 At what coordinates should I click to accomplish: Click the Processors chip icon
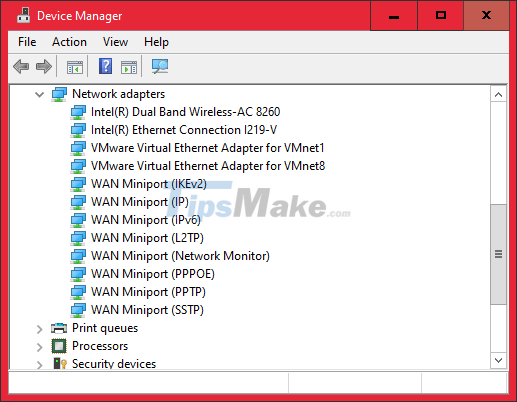pos(59,346)
